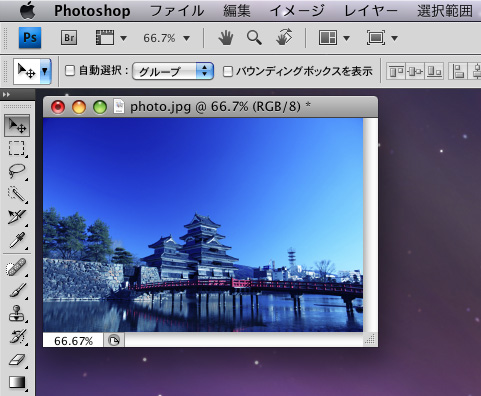Click the status bar info icon button
The image size is (481, 396).
(114, 341)
